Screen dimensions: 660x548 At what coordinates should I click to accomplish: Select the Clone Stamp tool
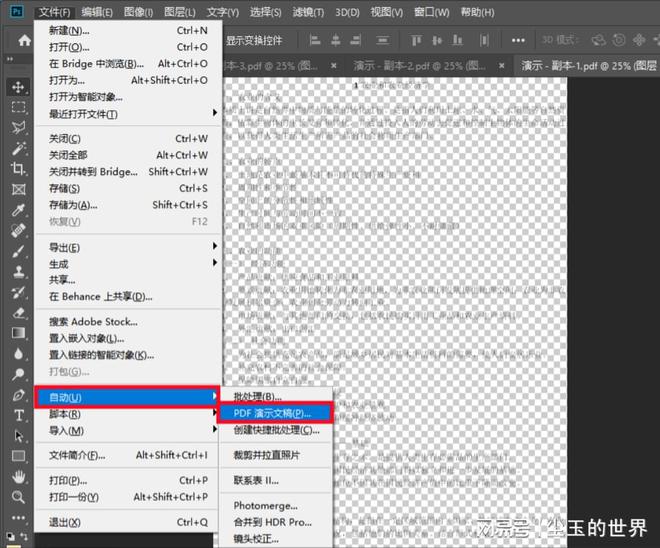(x=18, y=271)
